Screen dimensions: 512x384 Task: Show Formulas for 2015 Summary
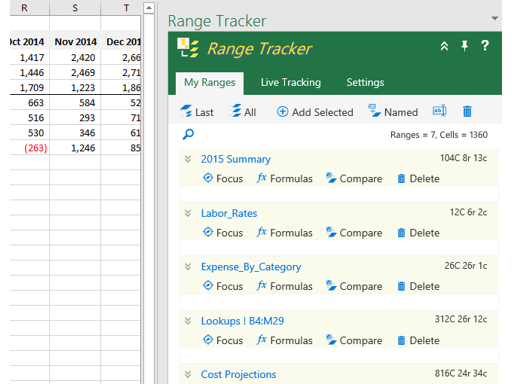pyautogui.click(x=285, y=179)
